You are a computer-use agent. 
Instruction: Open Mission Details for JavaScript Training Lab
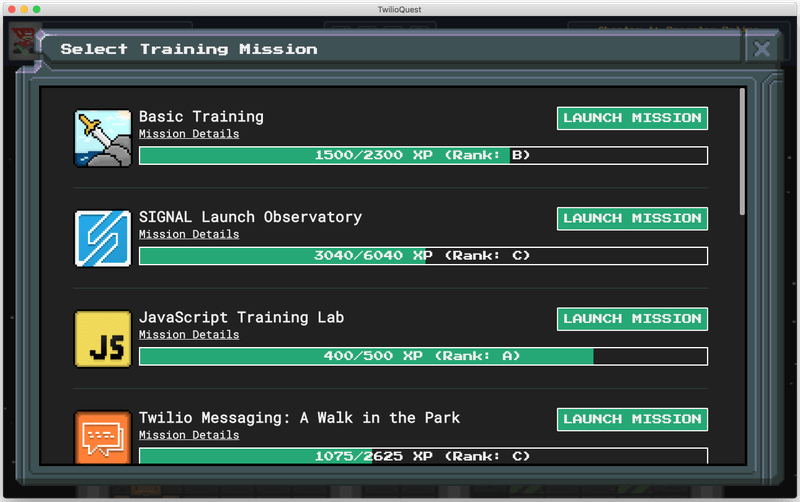[189, 335]
